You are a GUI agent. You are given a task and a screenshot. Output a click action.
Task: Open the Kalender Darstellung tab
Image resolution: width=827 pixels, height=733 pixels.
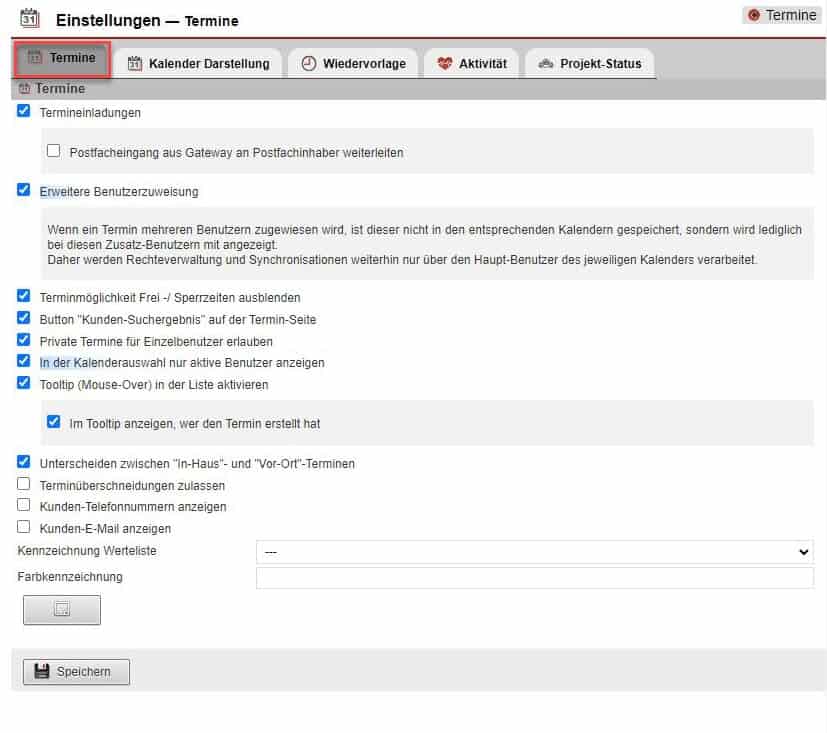point(199,63)
